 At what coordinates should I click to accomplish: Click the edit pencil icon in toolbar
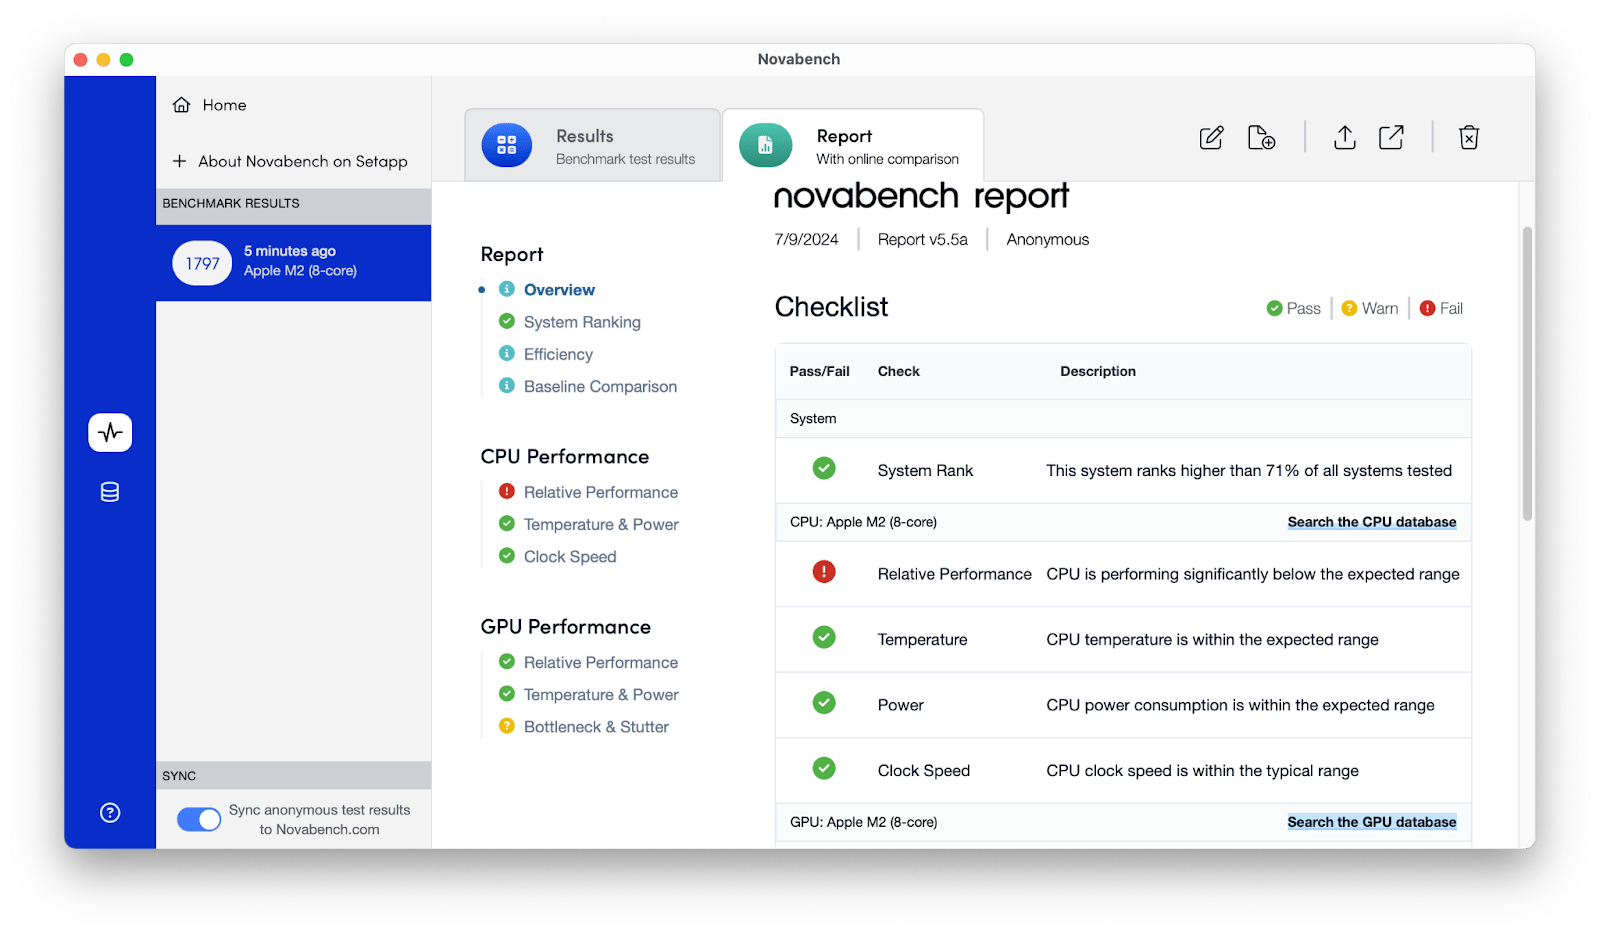1211,138
